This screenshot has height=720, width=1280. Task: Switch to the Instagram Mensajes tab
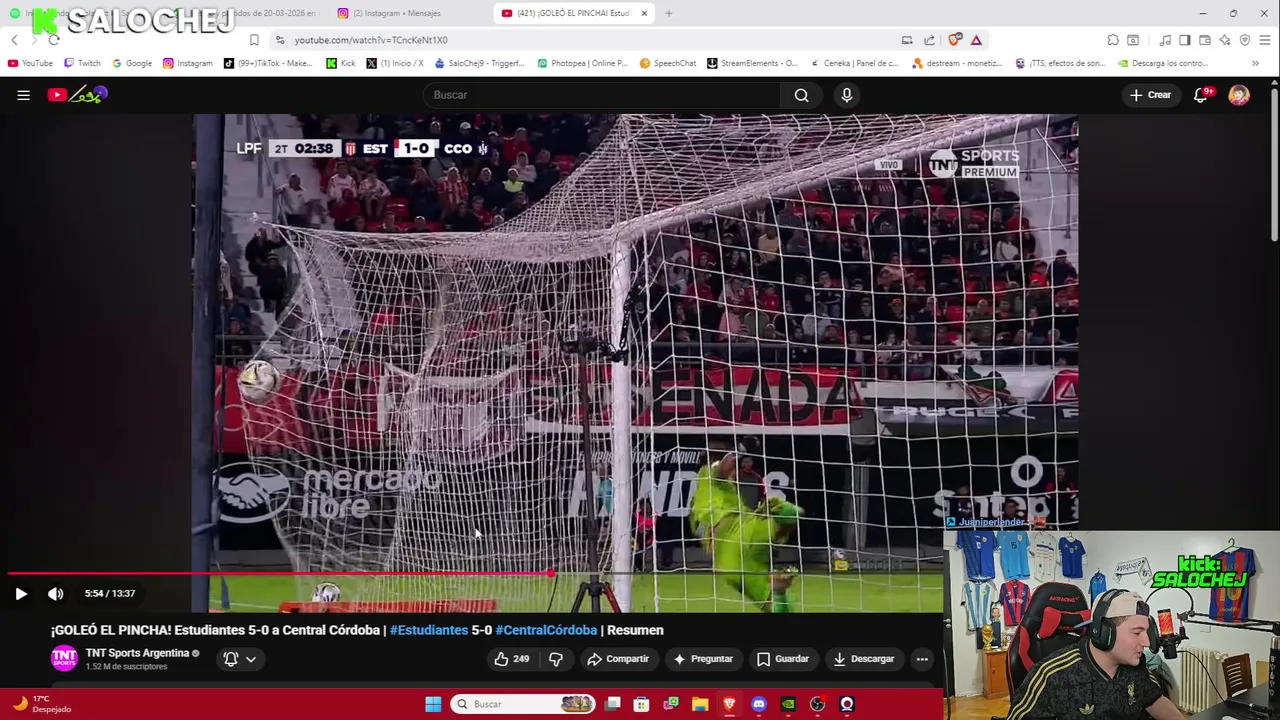point(397,13)
